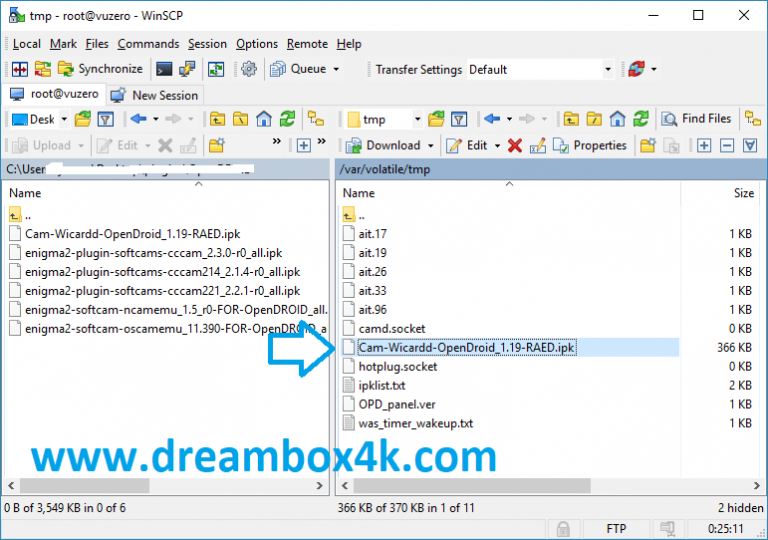Expand the Download dropdown arrow
The image size is (768, 540).
click(x=431, y=146)
